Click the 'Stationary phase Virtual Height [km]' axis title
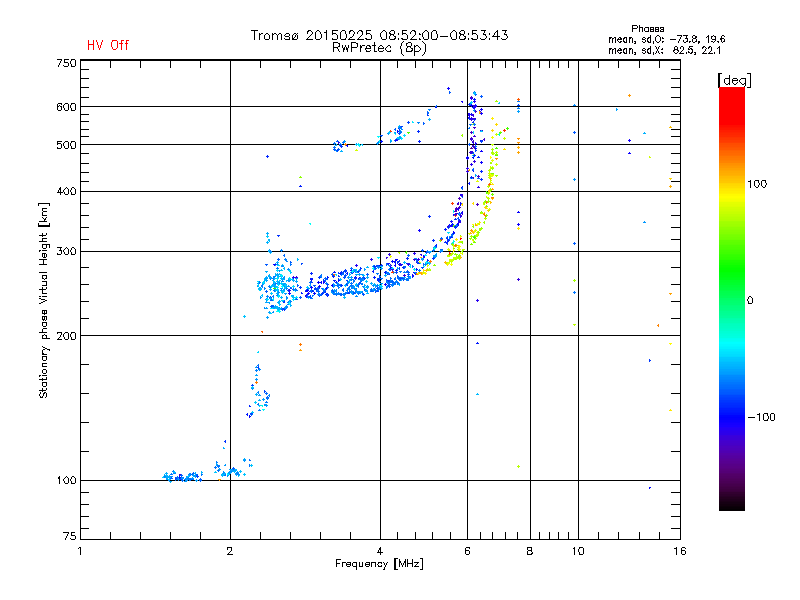The width and height of the screenshot is (800, 600). click(44, 300)
